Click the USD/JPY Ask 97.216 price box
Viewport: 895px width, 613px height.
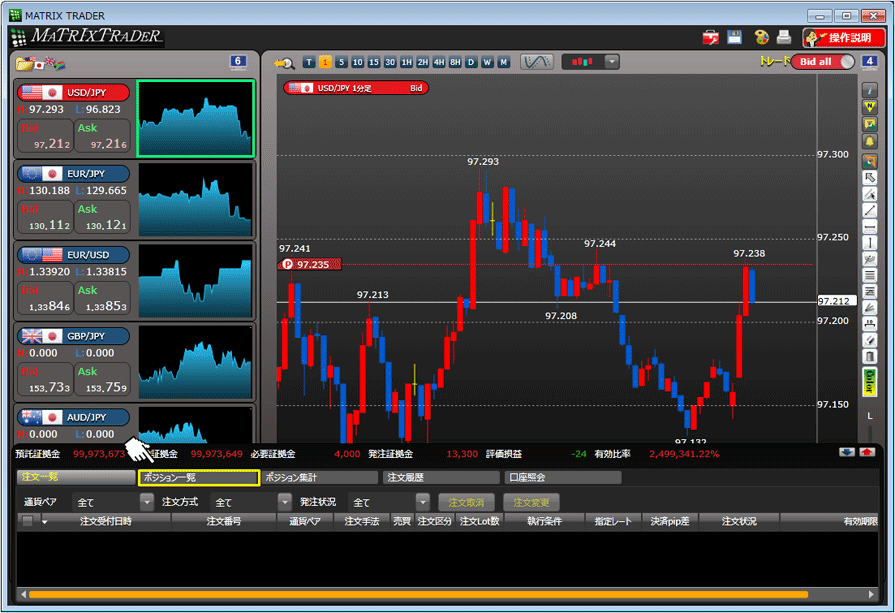[103, 136]
